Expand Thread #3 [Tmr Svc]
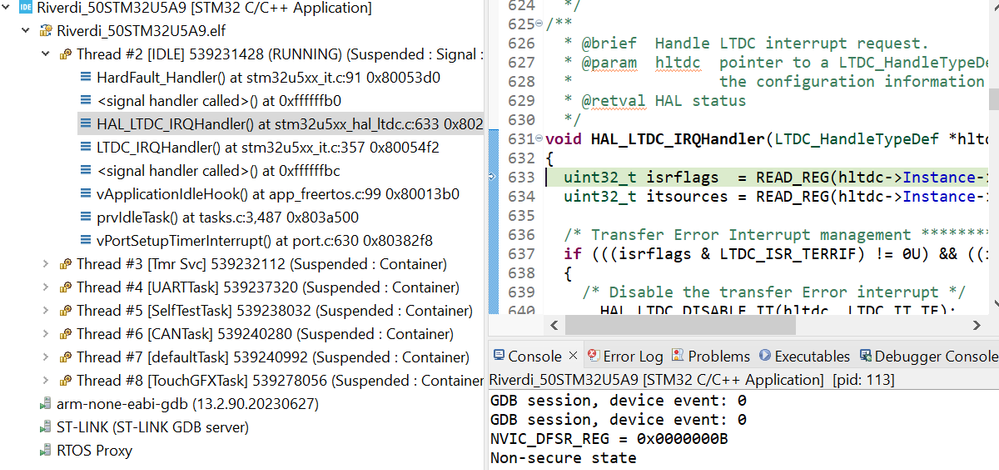999x470 pixels. [45, 264]
